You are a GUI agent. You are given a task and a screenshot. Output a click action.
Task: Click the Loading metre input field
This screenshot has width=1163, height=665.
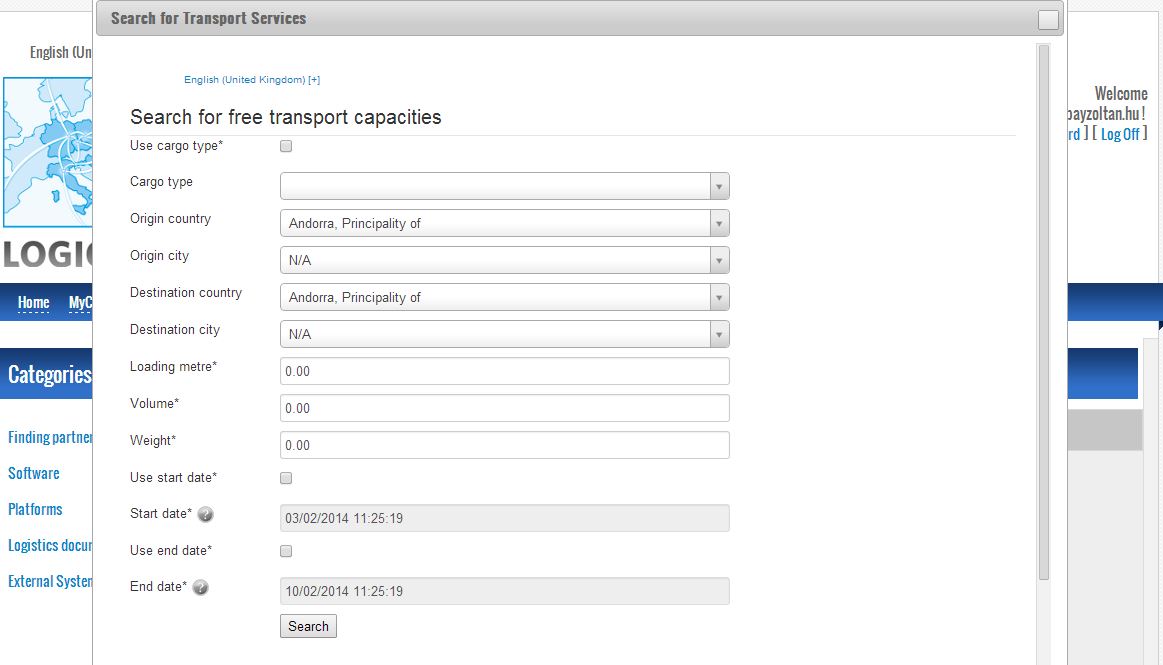[x=504, y=371]
